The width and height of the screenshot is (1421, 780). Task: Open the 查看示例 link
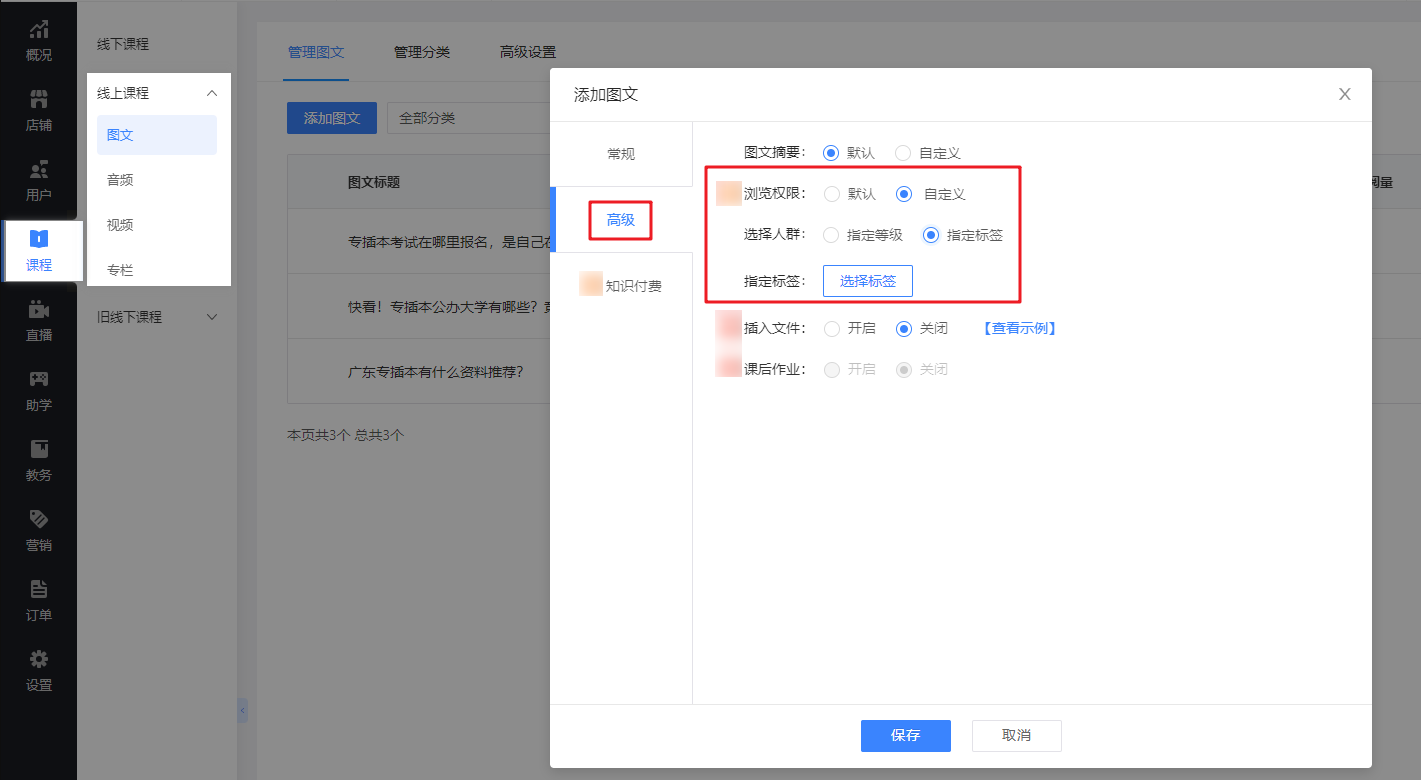coord(1019,328)
